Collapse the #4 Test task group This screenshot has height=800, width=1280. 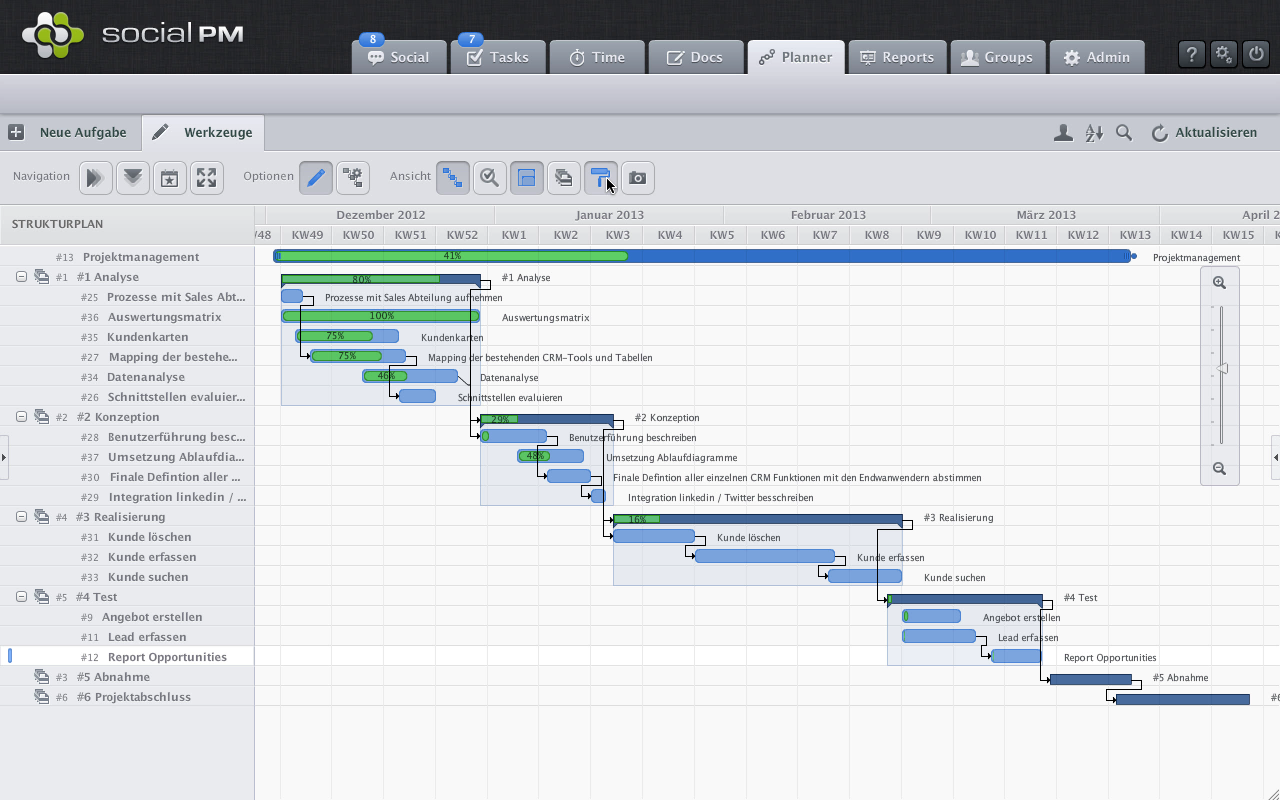tap(21, 597)
